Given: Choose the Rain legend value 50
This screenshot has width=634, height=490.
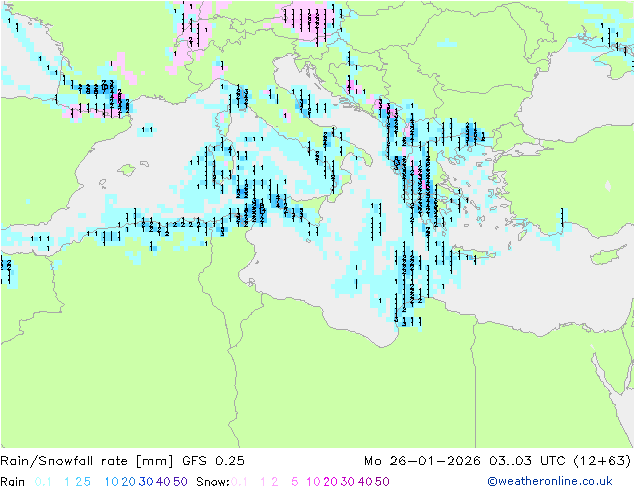Looking at the screenshot, I should [180, 482].
